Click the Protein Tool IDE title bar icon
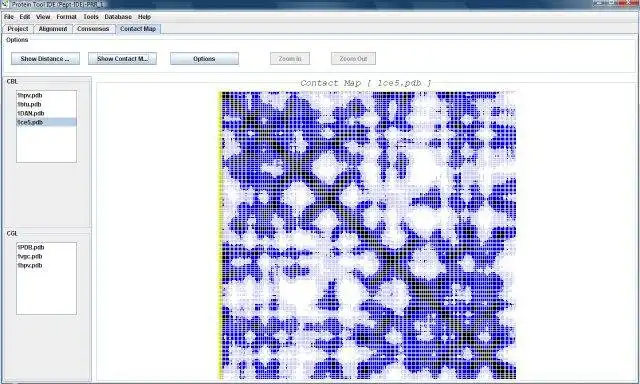640x384 pixels. (x=5, y=4)
